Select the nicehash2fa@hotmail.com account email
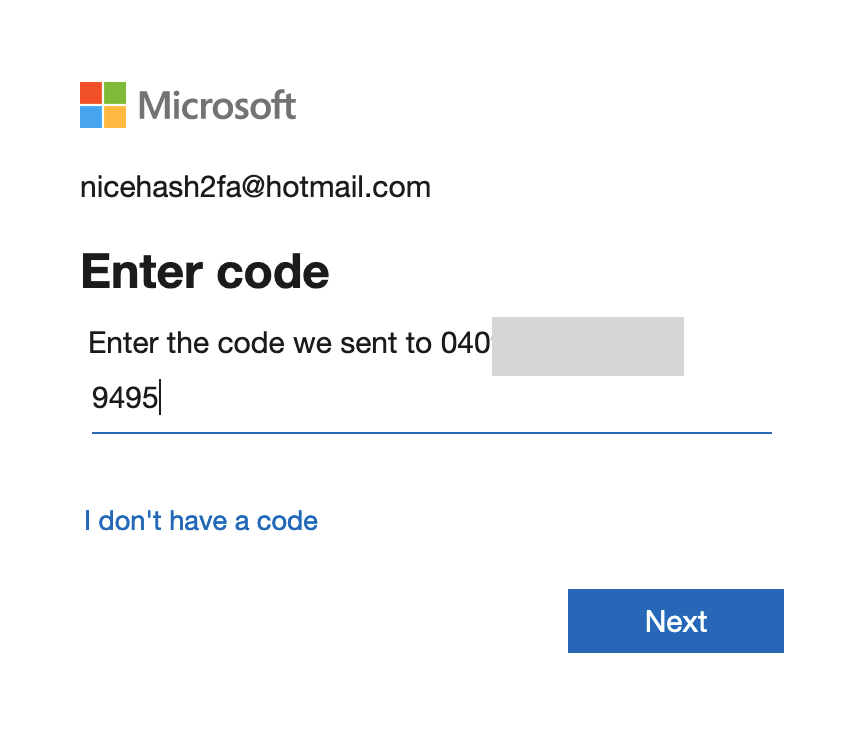866x736 pixels. [x=255, y=187]
